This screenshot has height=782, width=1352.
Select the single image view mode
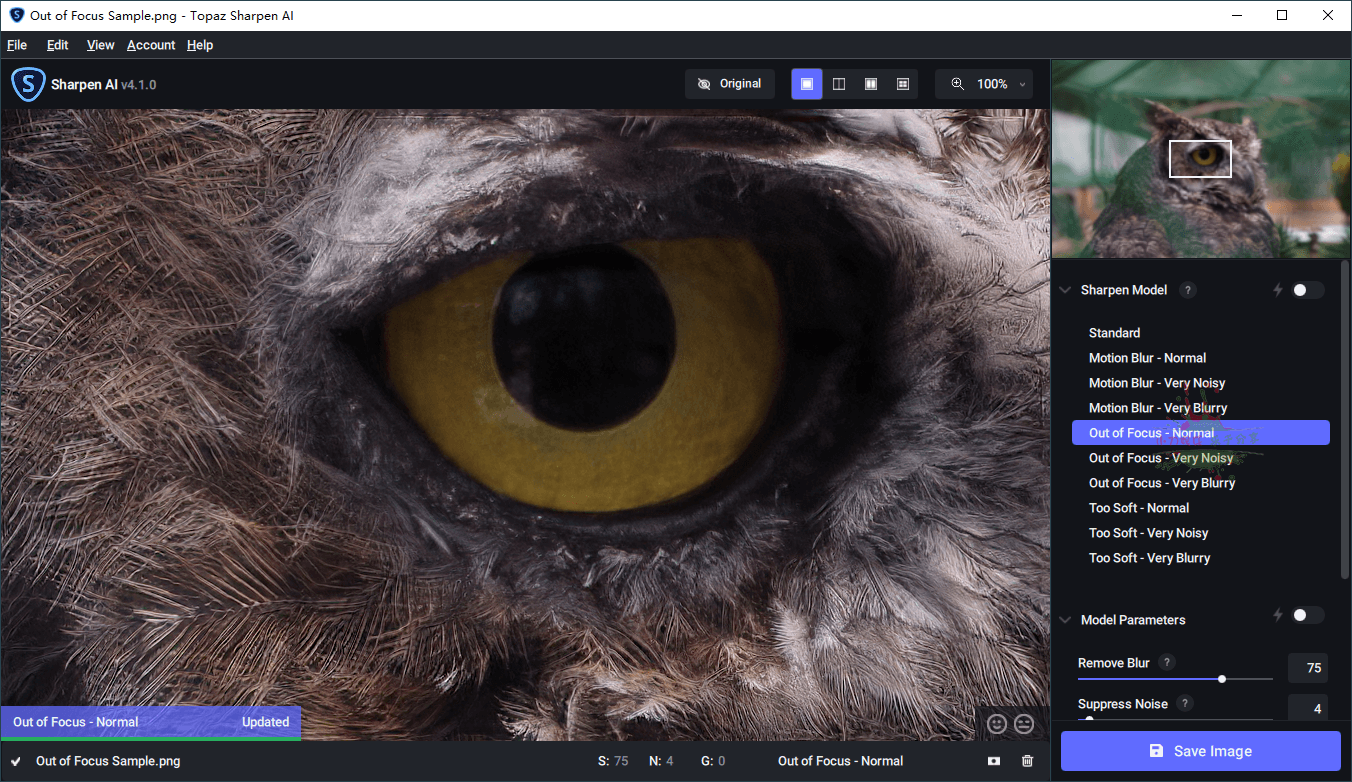point(807,84)
